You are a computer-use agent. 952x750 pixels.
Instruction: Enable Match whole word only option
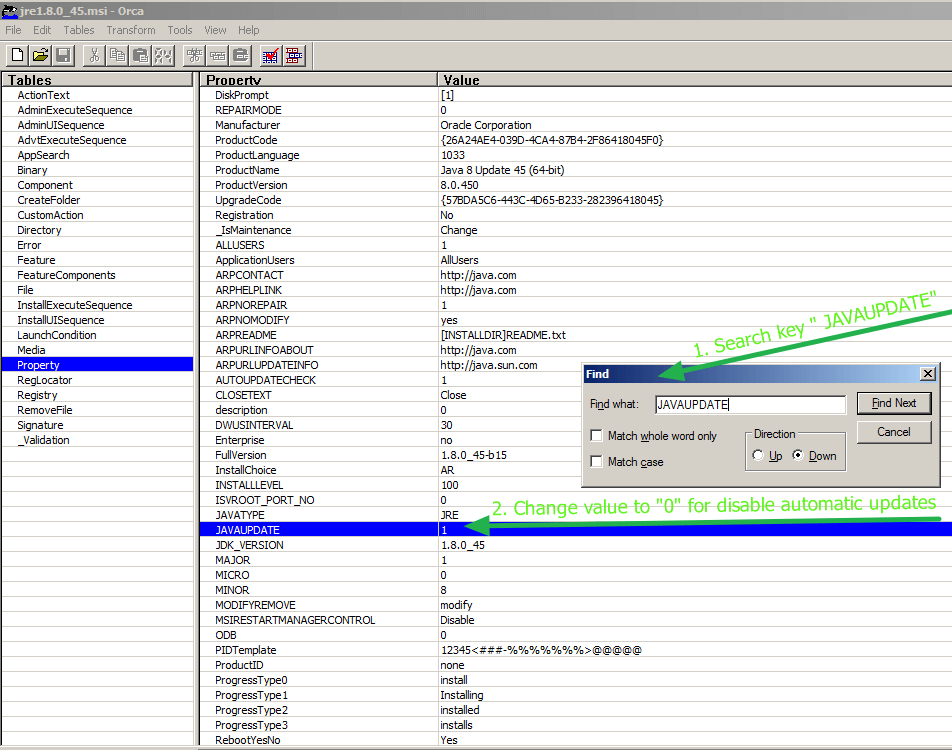point(596,435)
